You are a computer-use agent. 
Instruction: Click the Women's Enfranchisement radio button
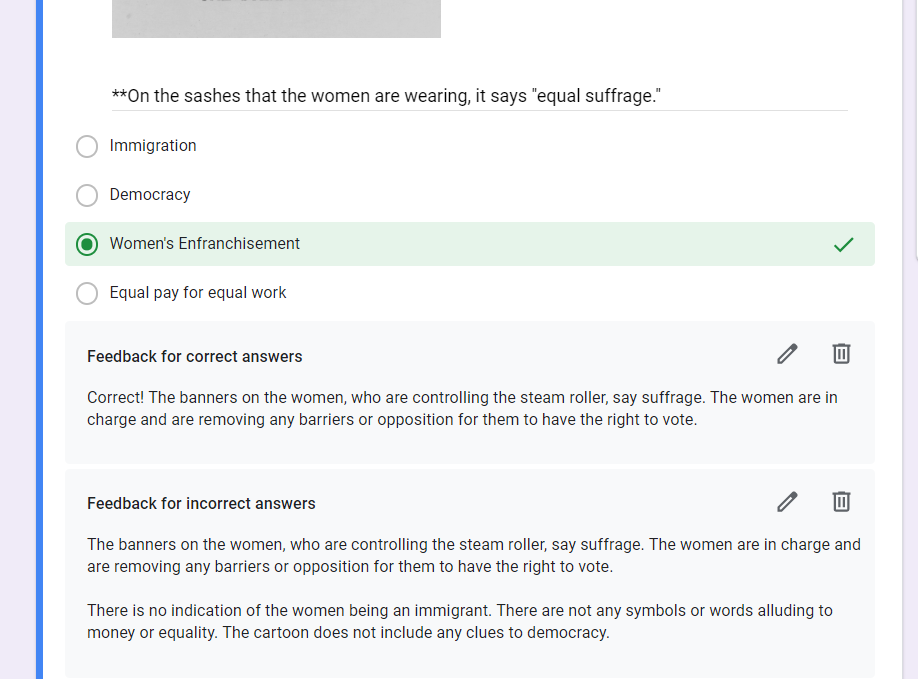(87, 244)
